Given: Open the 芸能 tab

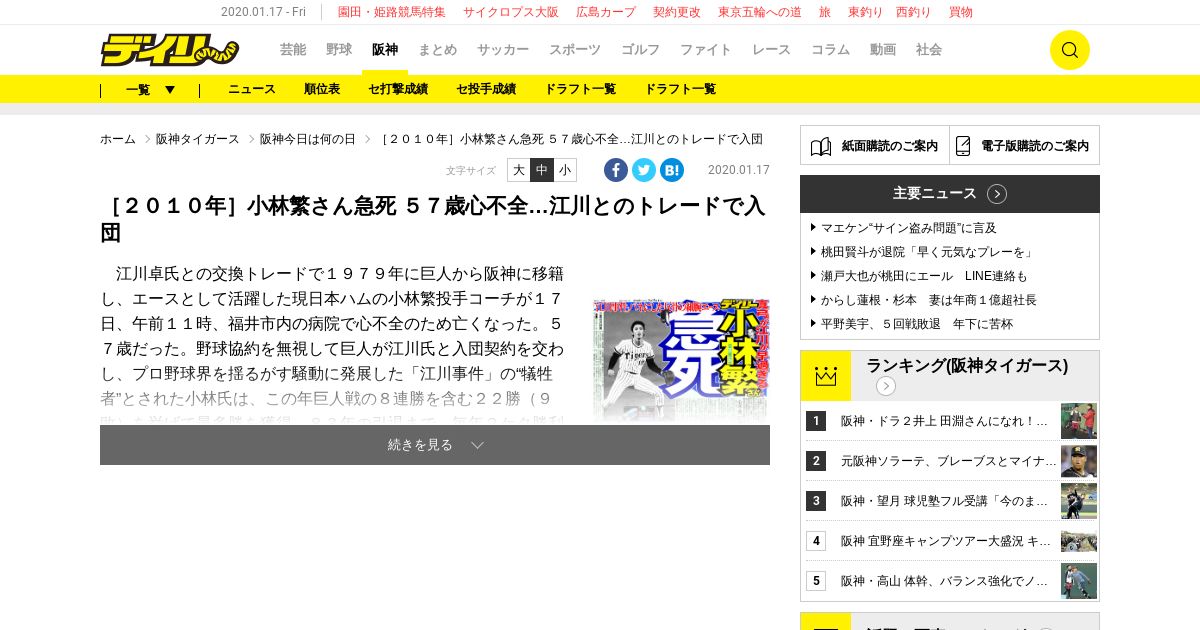Looking at the screenshot, I should coord(293,50).
